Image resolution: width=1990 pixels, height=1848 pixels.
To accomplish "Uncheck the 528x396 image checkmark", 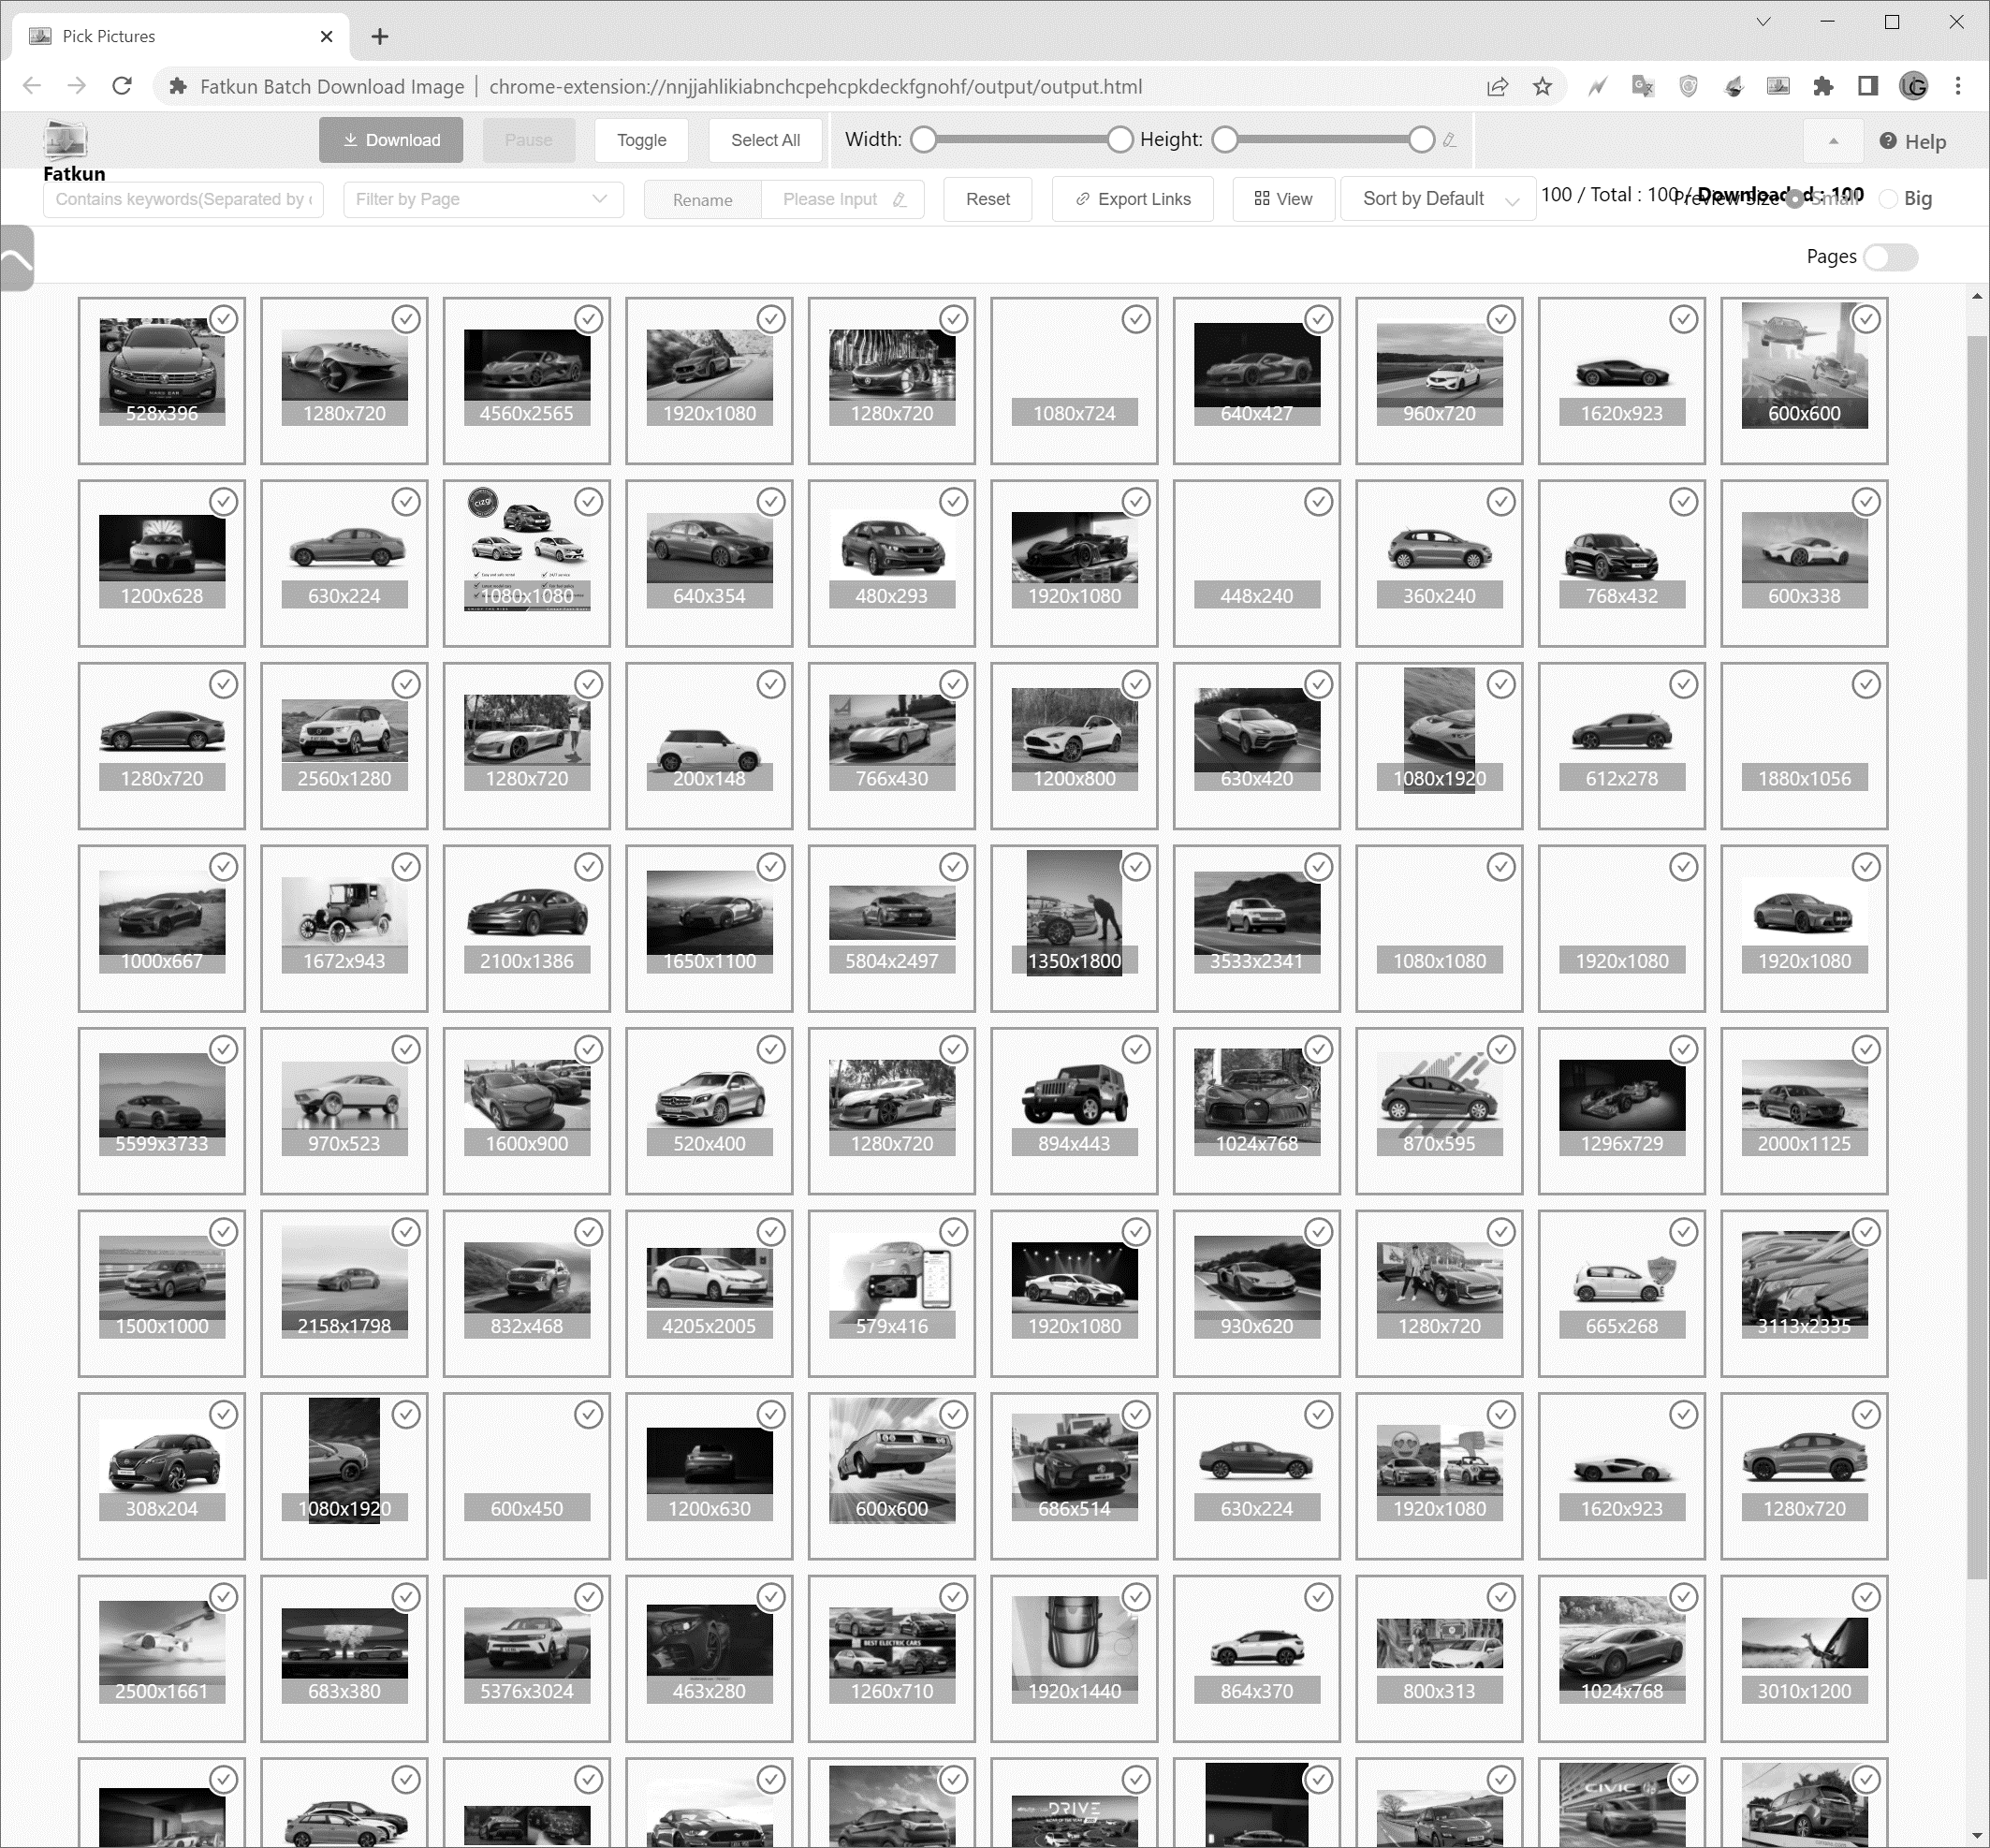I will [x=224, y=319].
